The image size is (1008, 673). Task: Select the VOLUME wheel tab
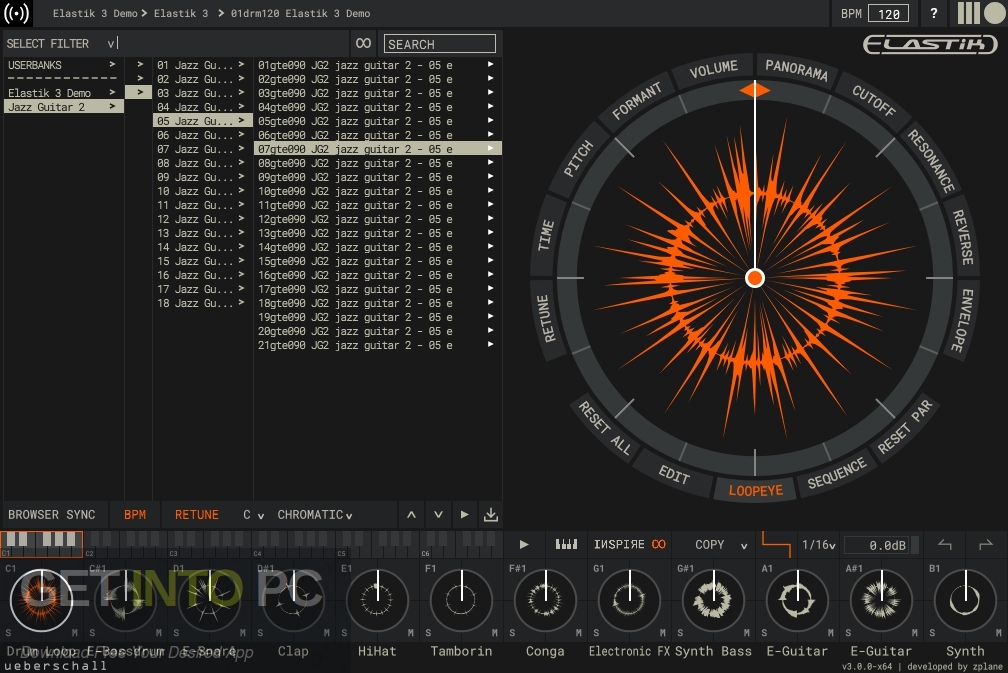[713, 69]
